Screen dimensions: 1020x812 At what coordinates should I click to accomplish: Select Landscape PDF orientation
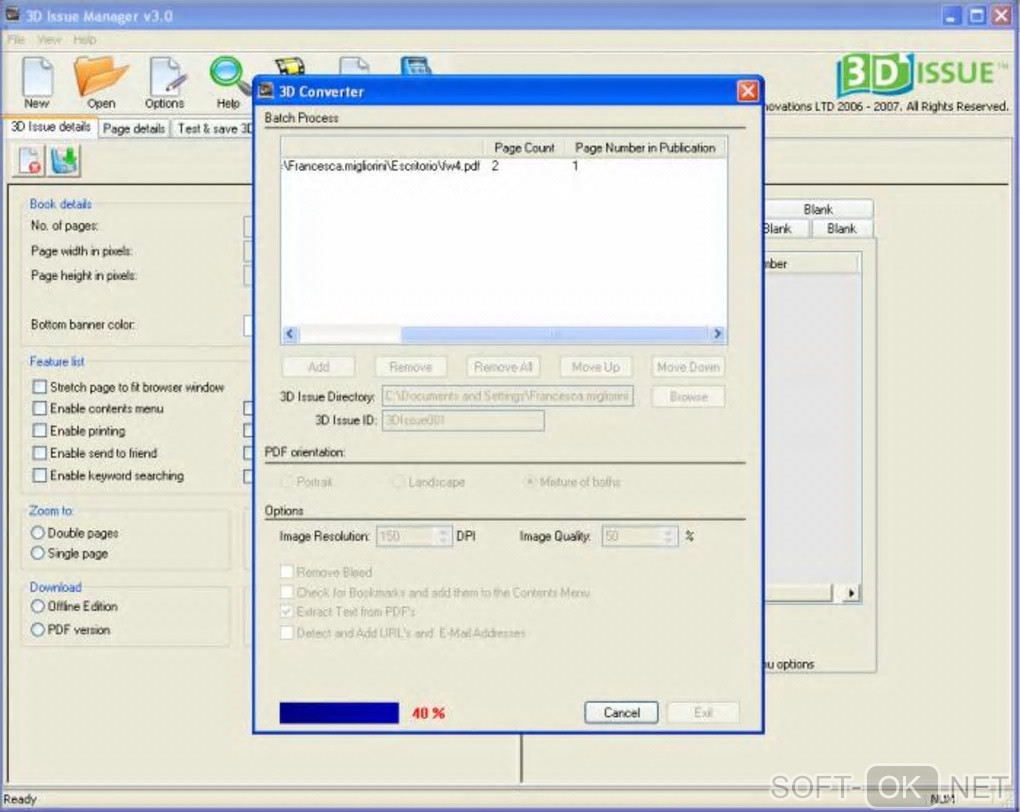tap(398, 482)
